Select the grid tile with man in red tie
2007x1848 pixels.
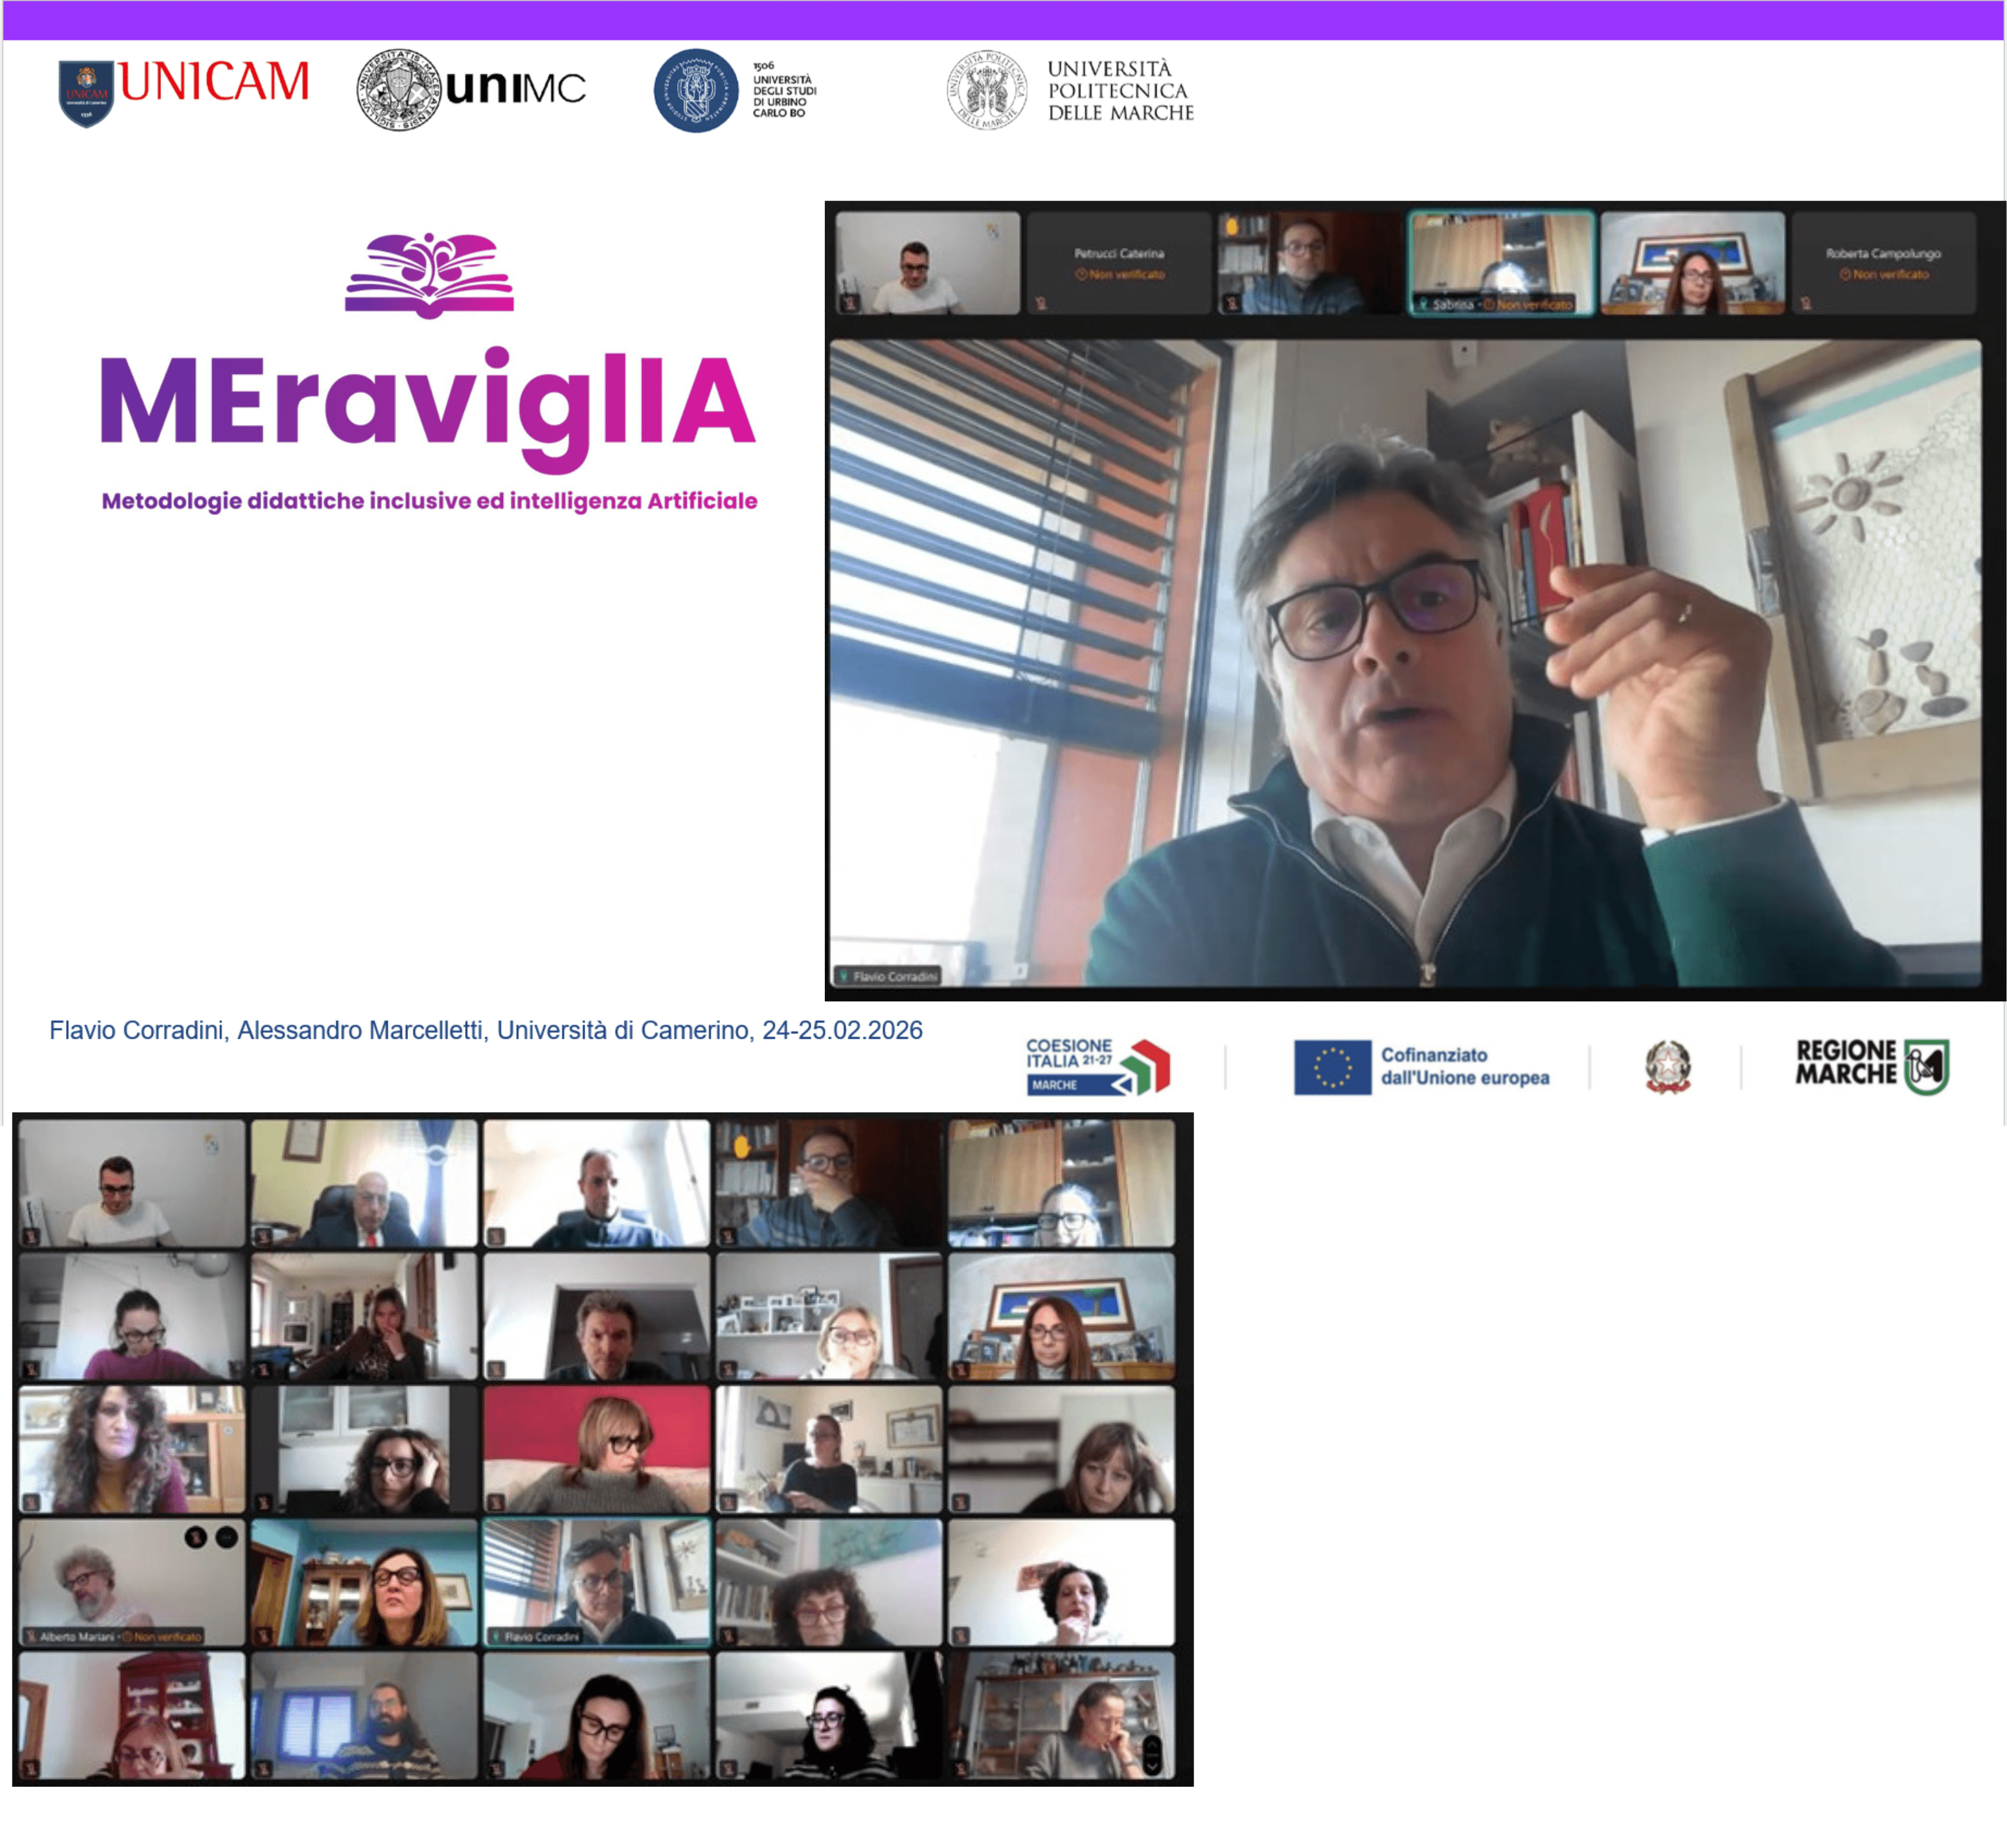pos(364,1183)
